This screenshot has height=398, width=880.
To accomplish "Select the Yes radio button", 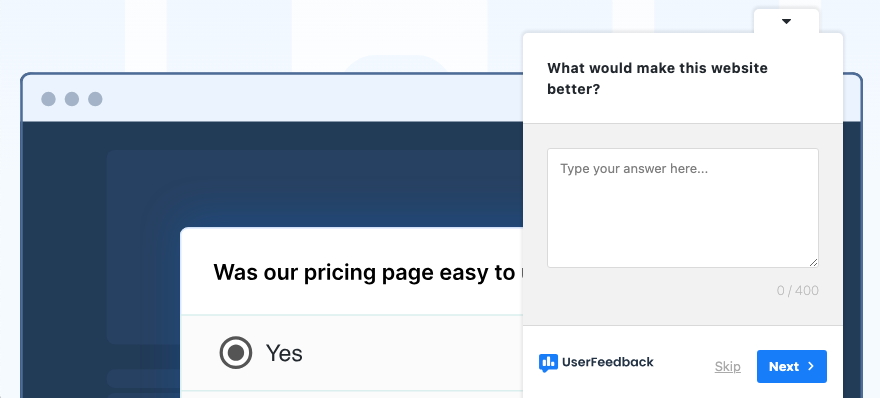I will tap(236, 353).
